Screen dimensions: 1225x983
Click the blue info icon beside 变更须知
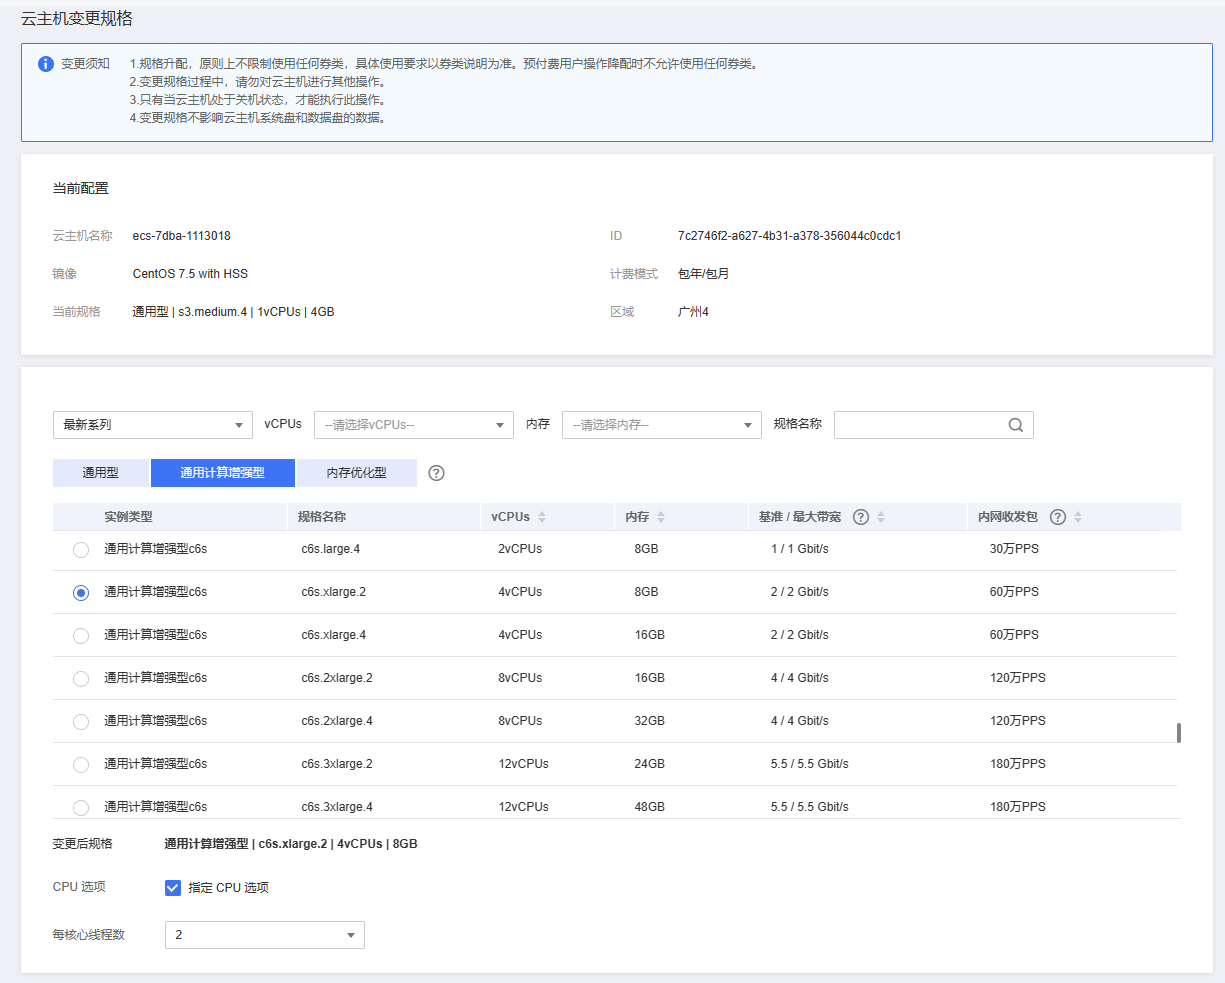click(45, 64)
